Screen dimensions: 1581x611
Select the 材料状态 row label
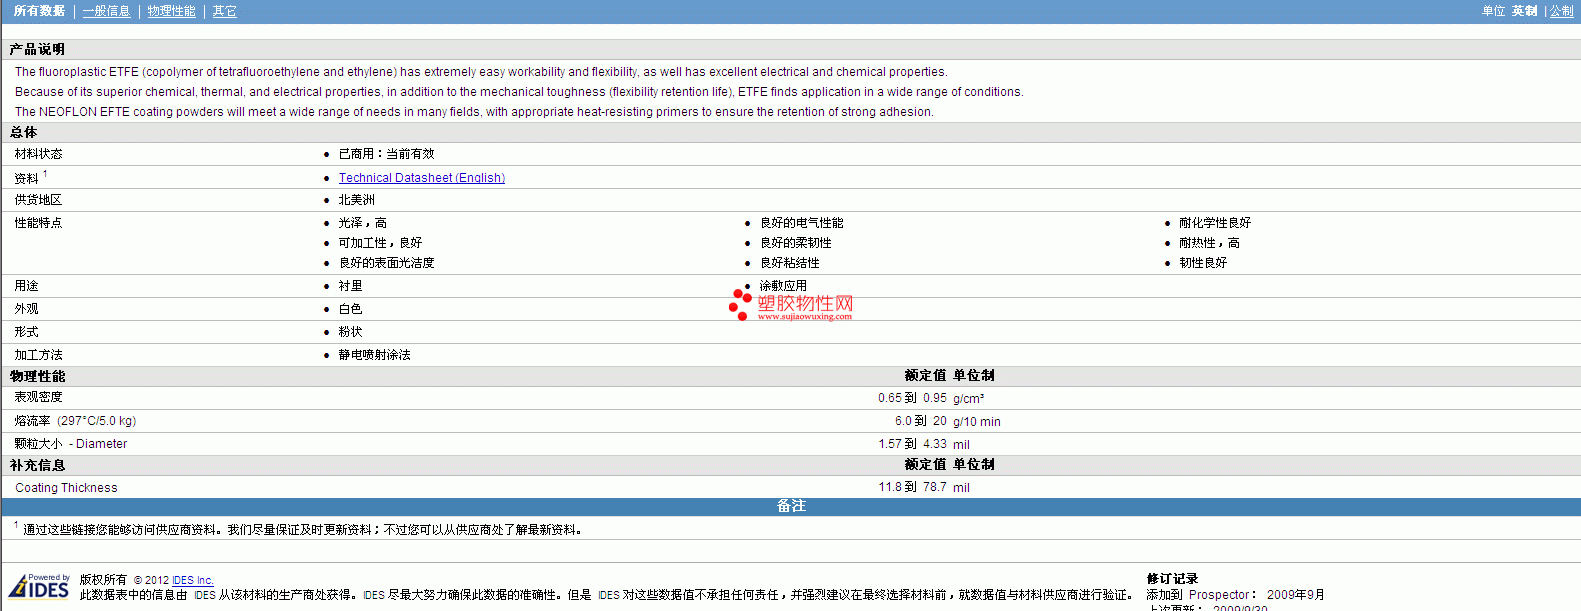[x=38, y=154]
